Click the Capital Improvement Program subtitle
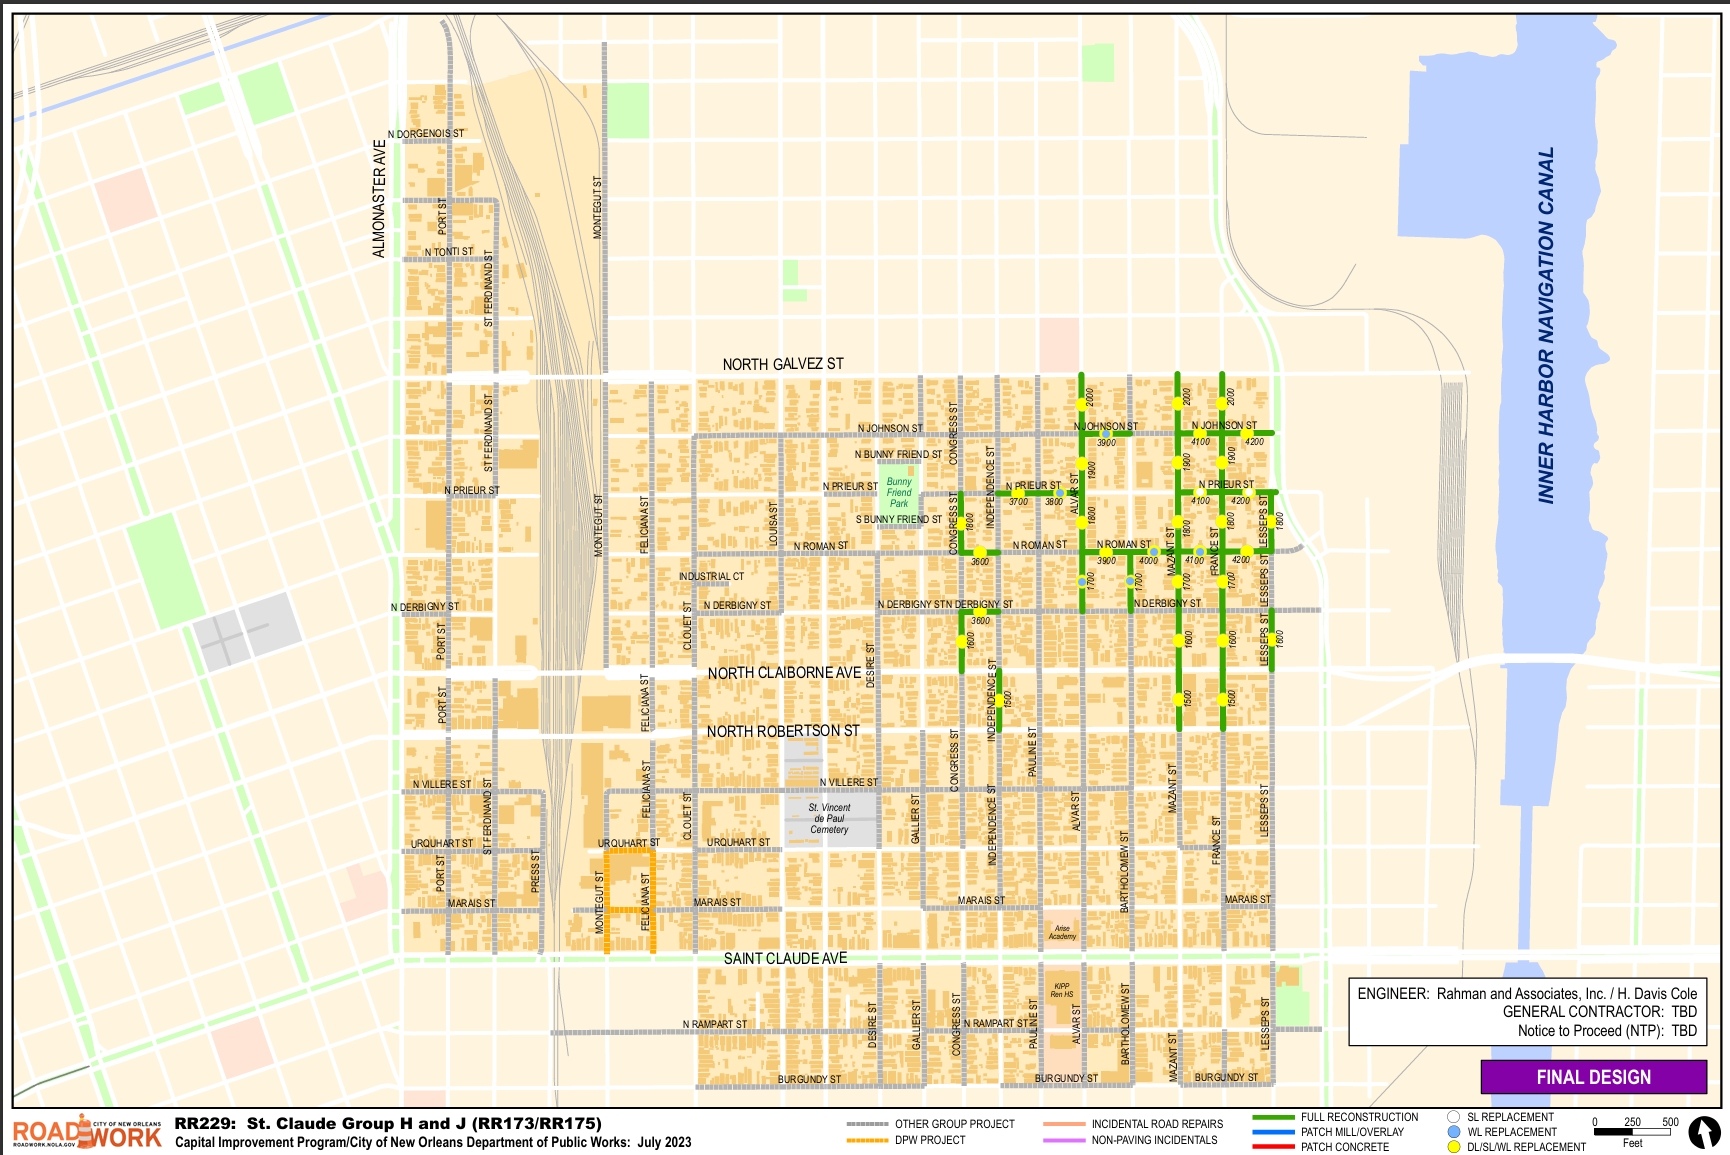 coord(433,1142)
